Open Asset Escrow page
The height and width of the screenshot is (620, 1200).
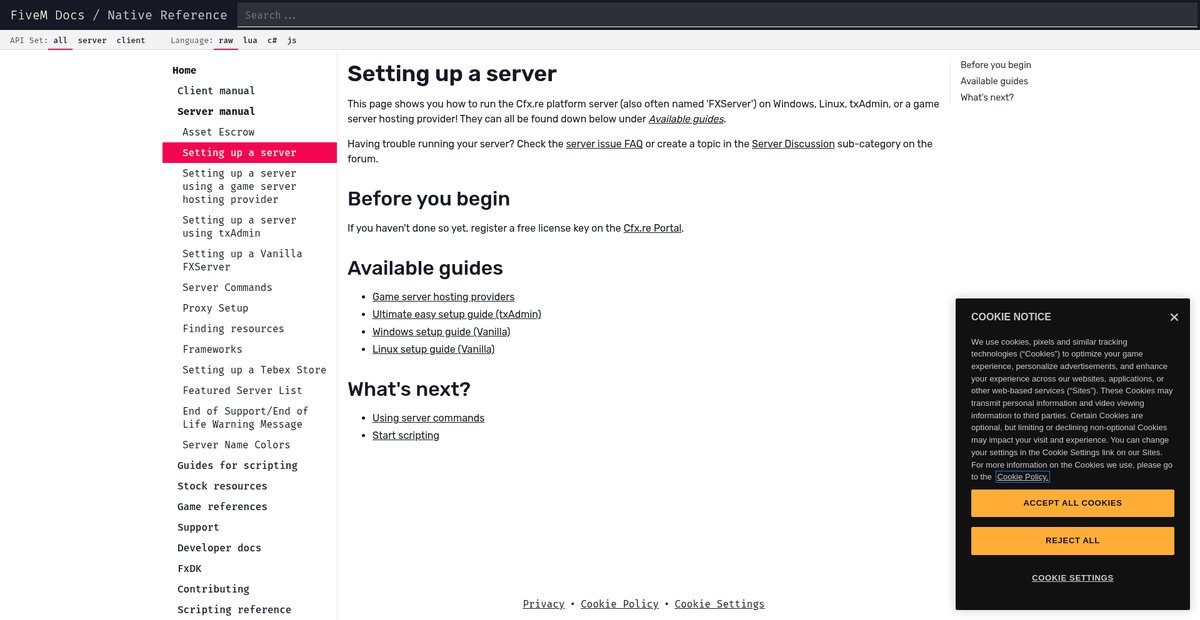tap(218, 132)
